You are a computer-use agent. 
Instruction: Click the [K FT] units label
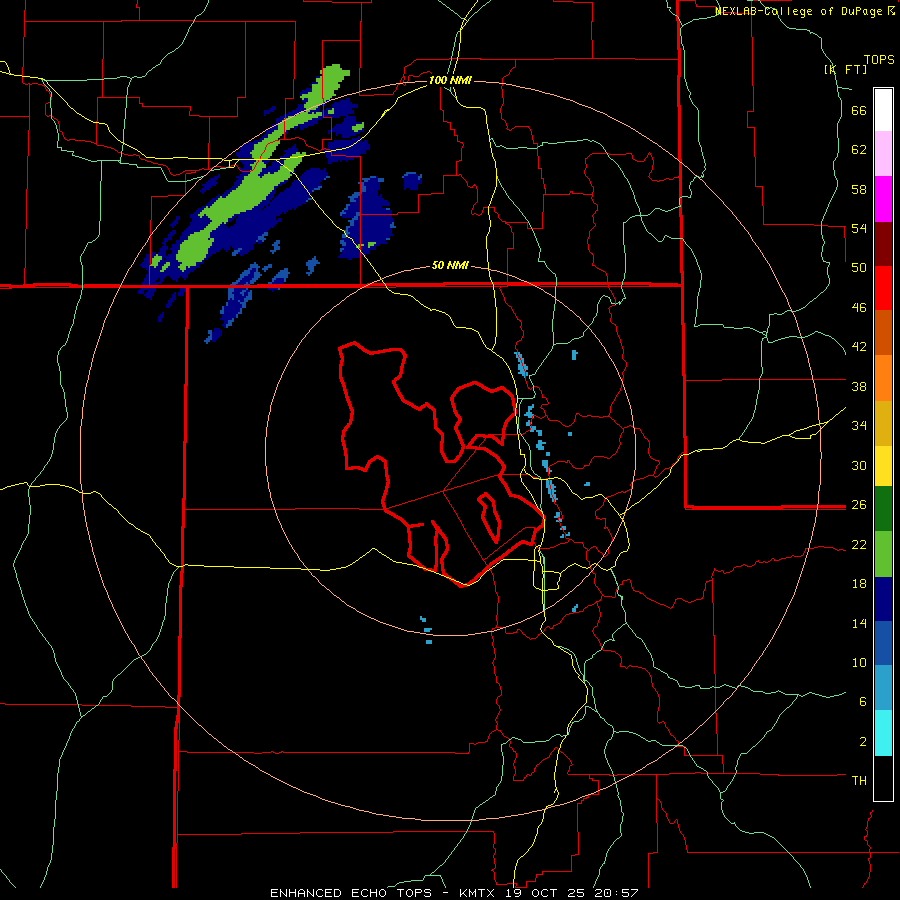click(x=845, y=69)
